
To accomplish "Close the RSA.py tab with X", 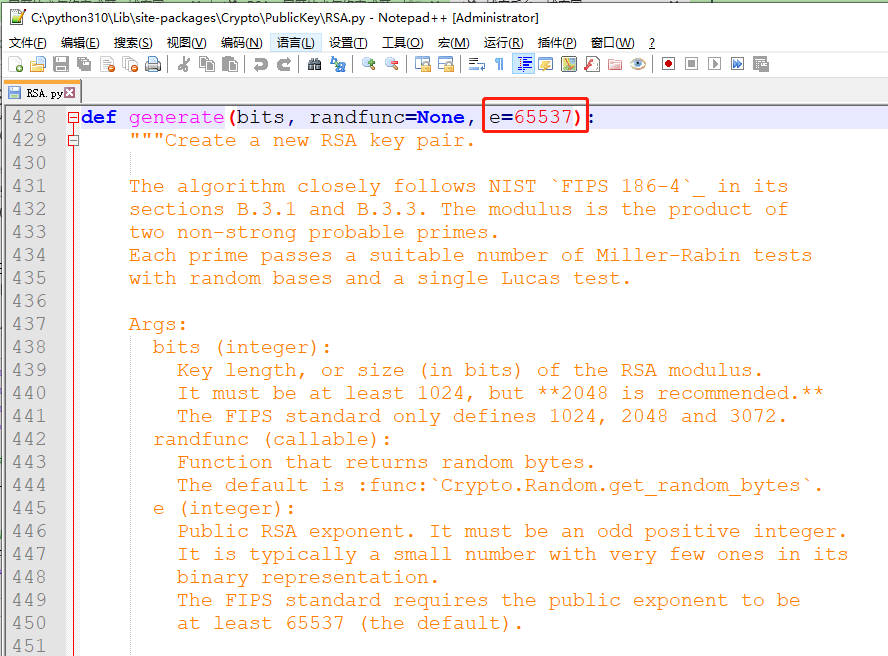I will (x=70, y=92).
